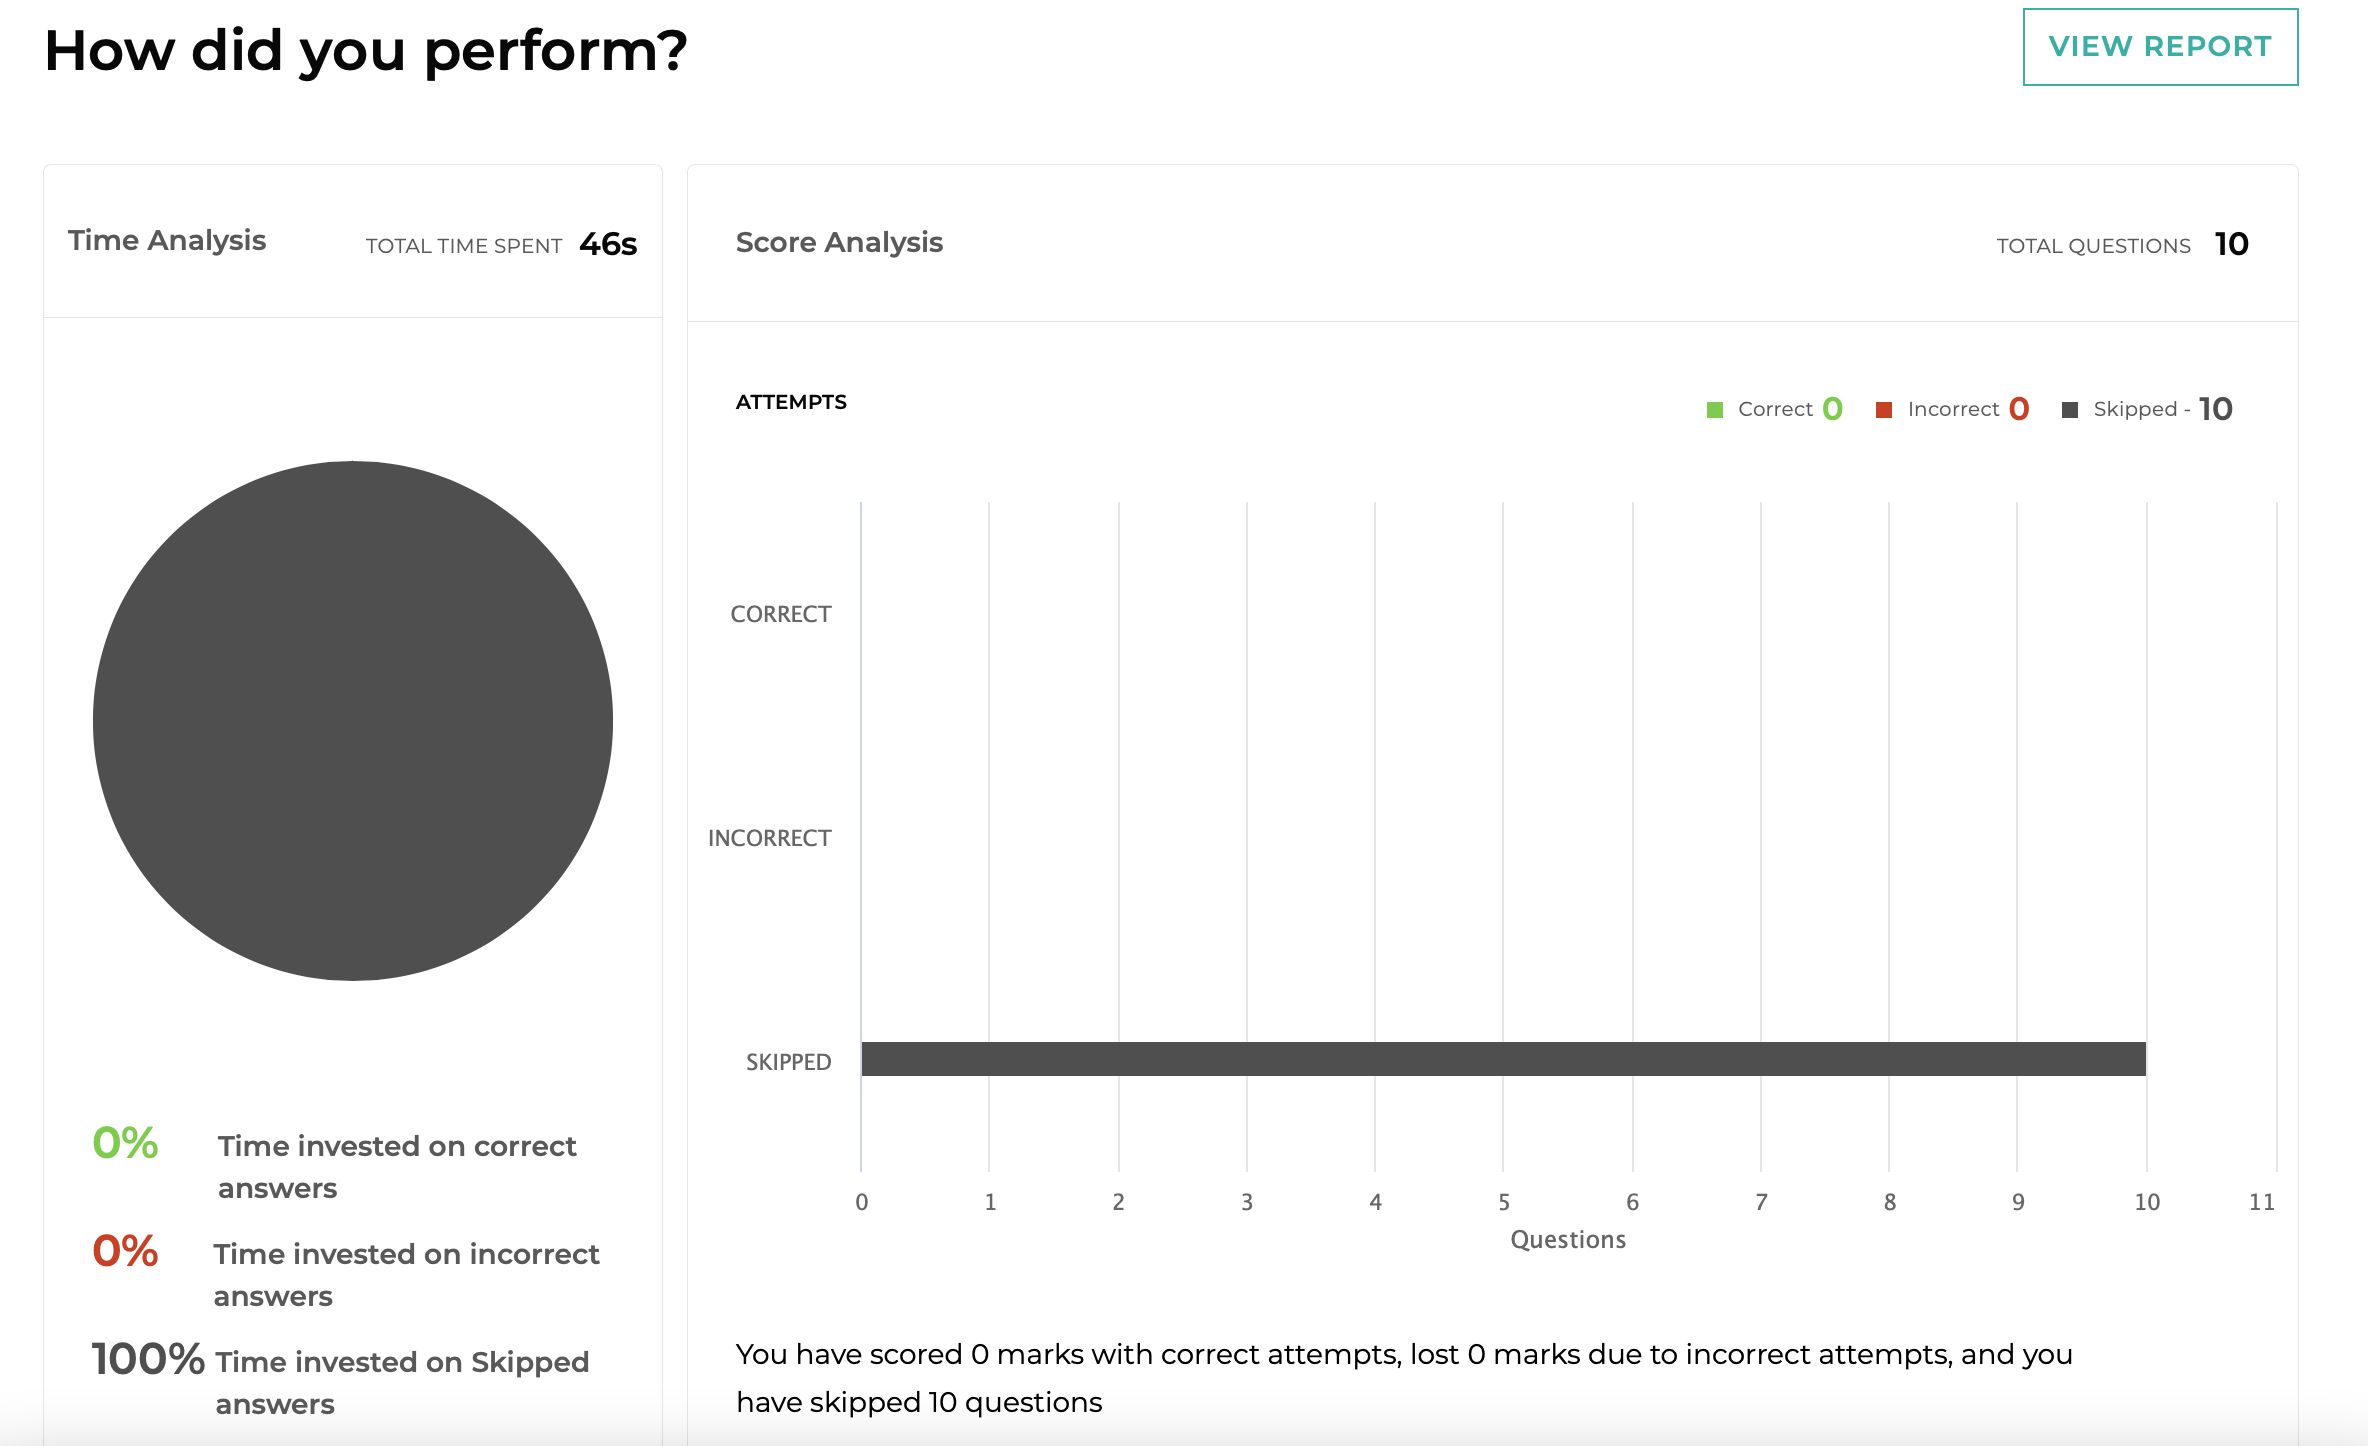
Task: Click the red 0% incorrect time figure
Action: [125, 1251]
